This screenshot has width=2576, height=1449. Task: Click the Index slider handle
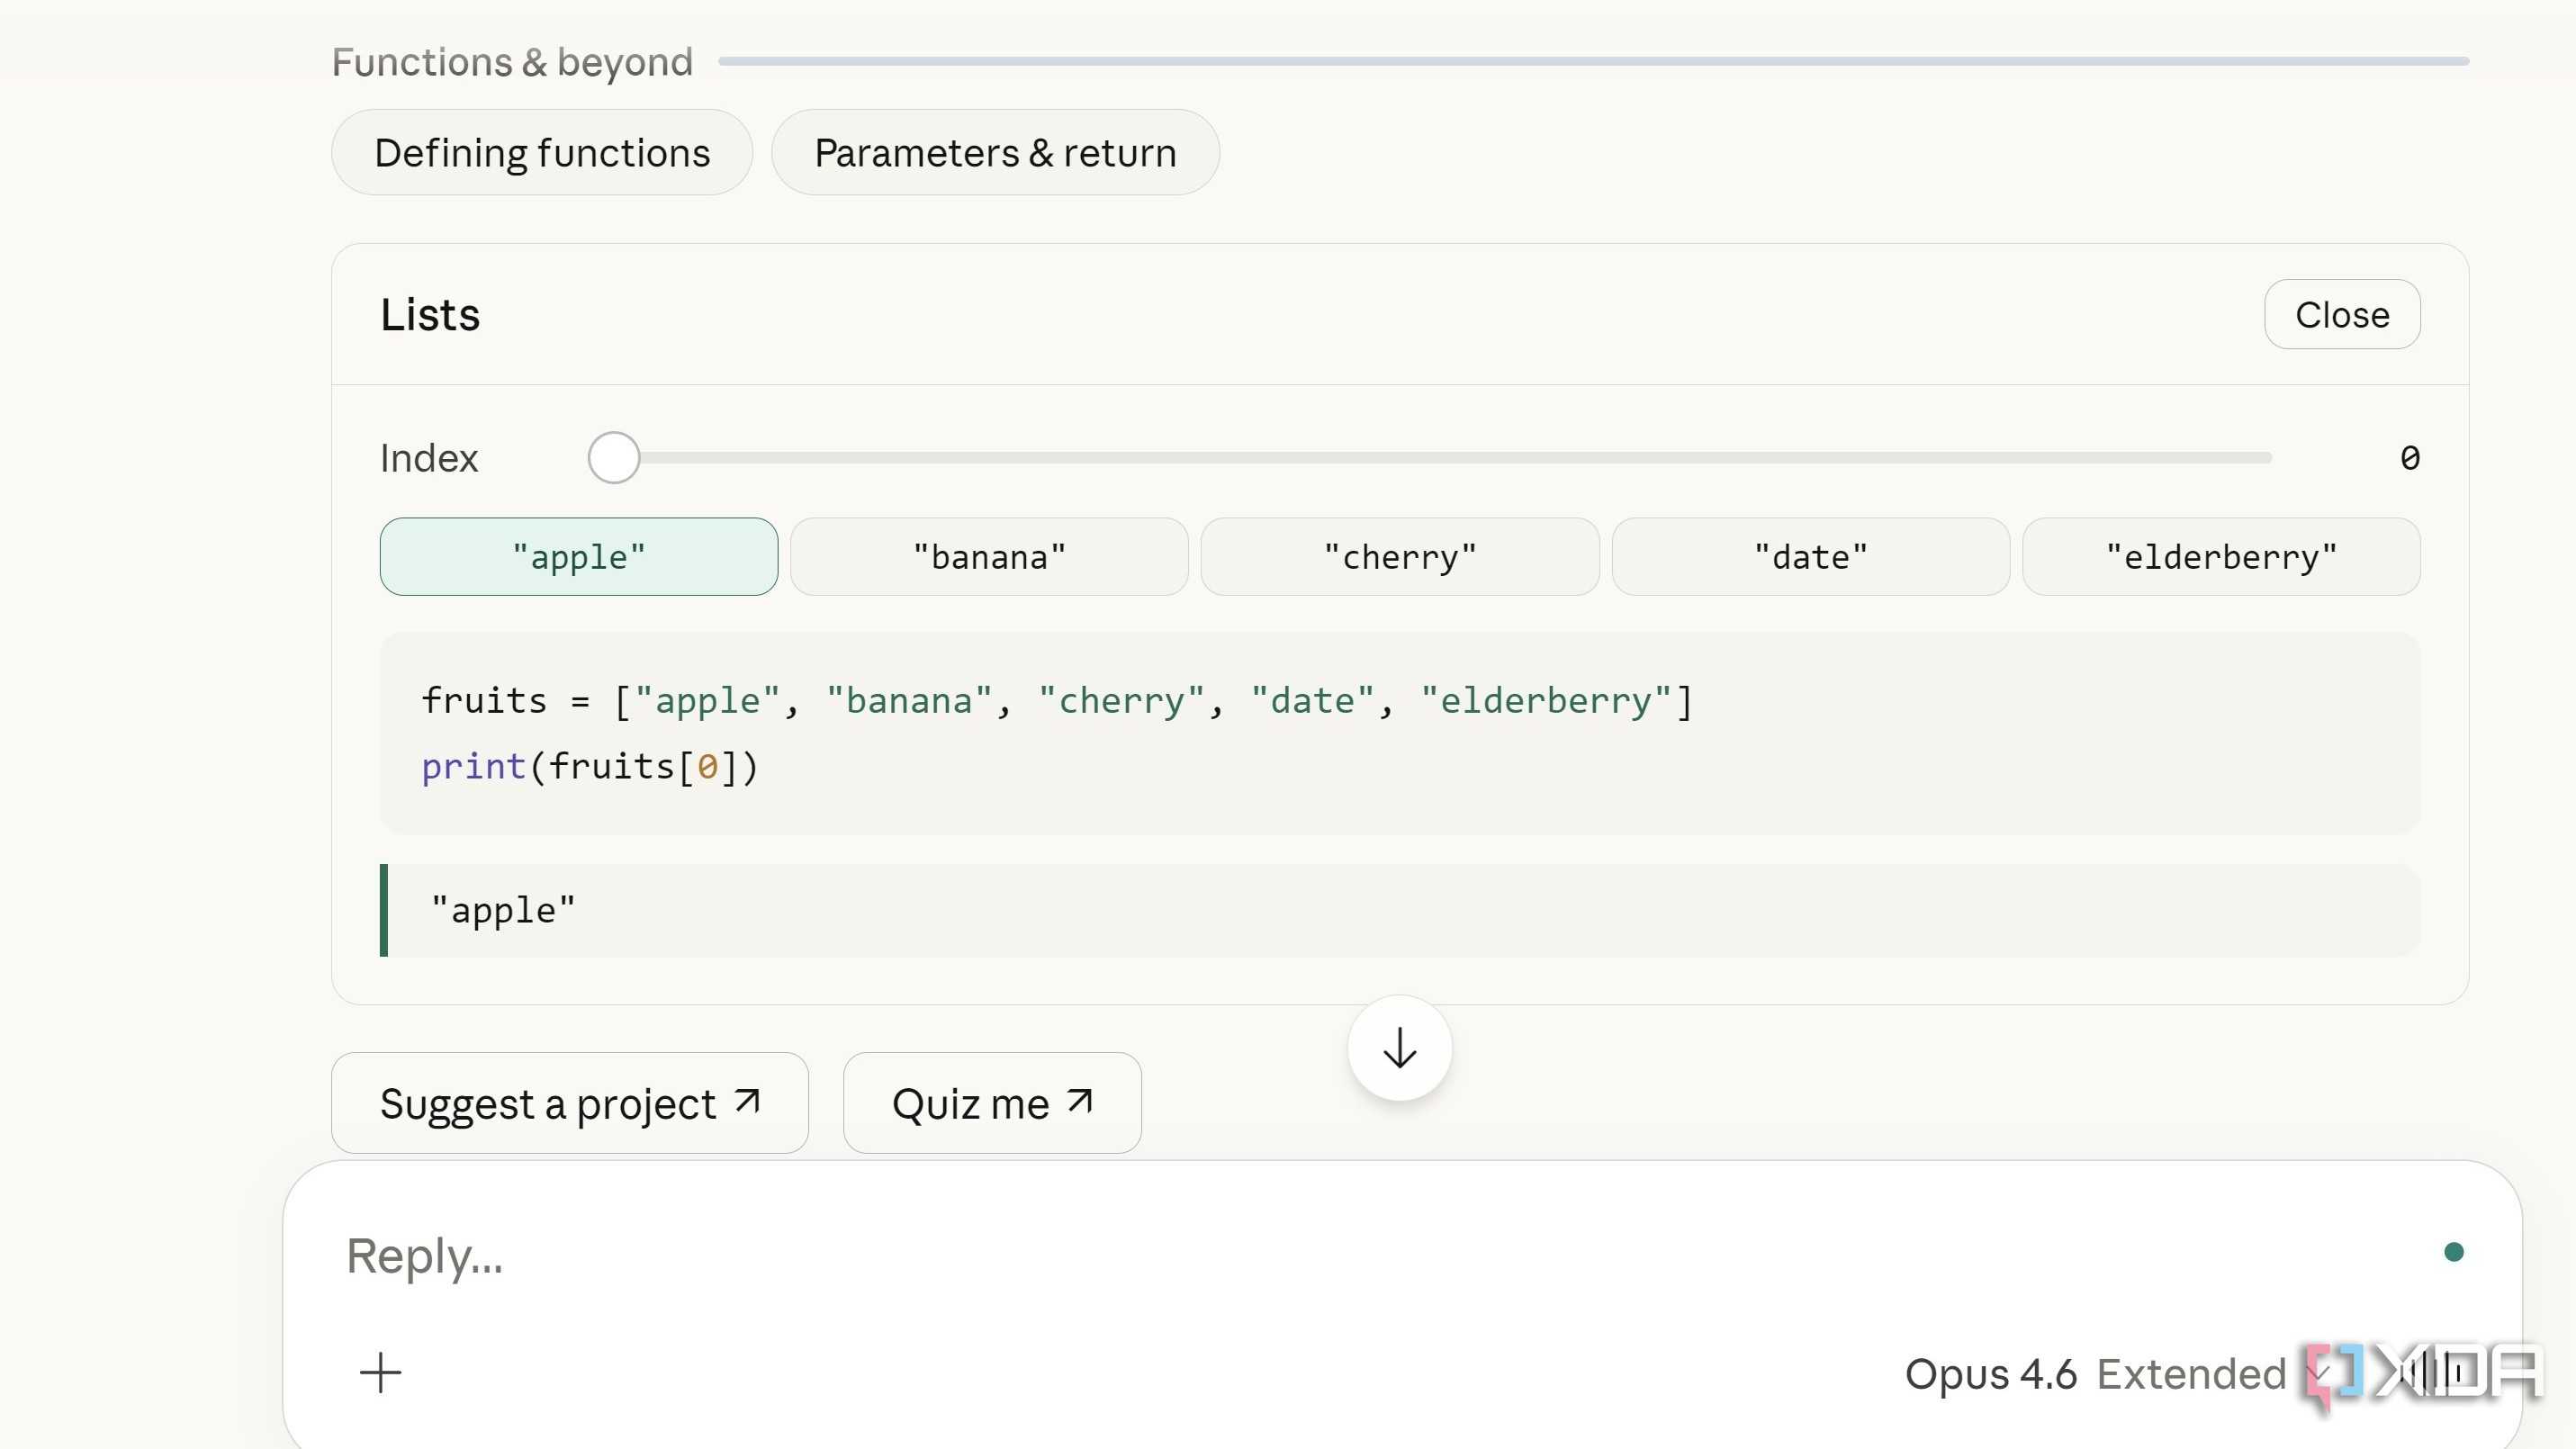tap(613, 457)
